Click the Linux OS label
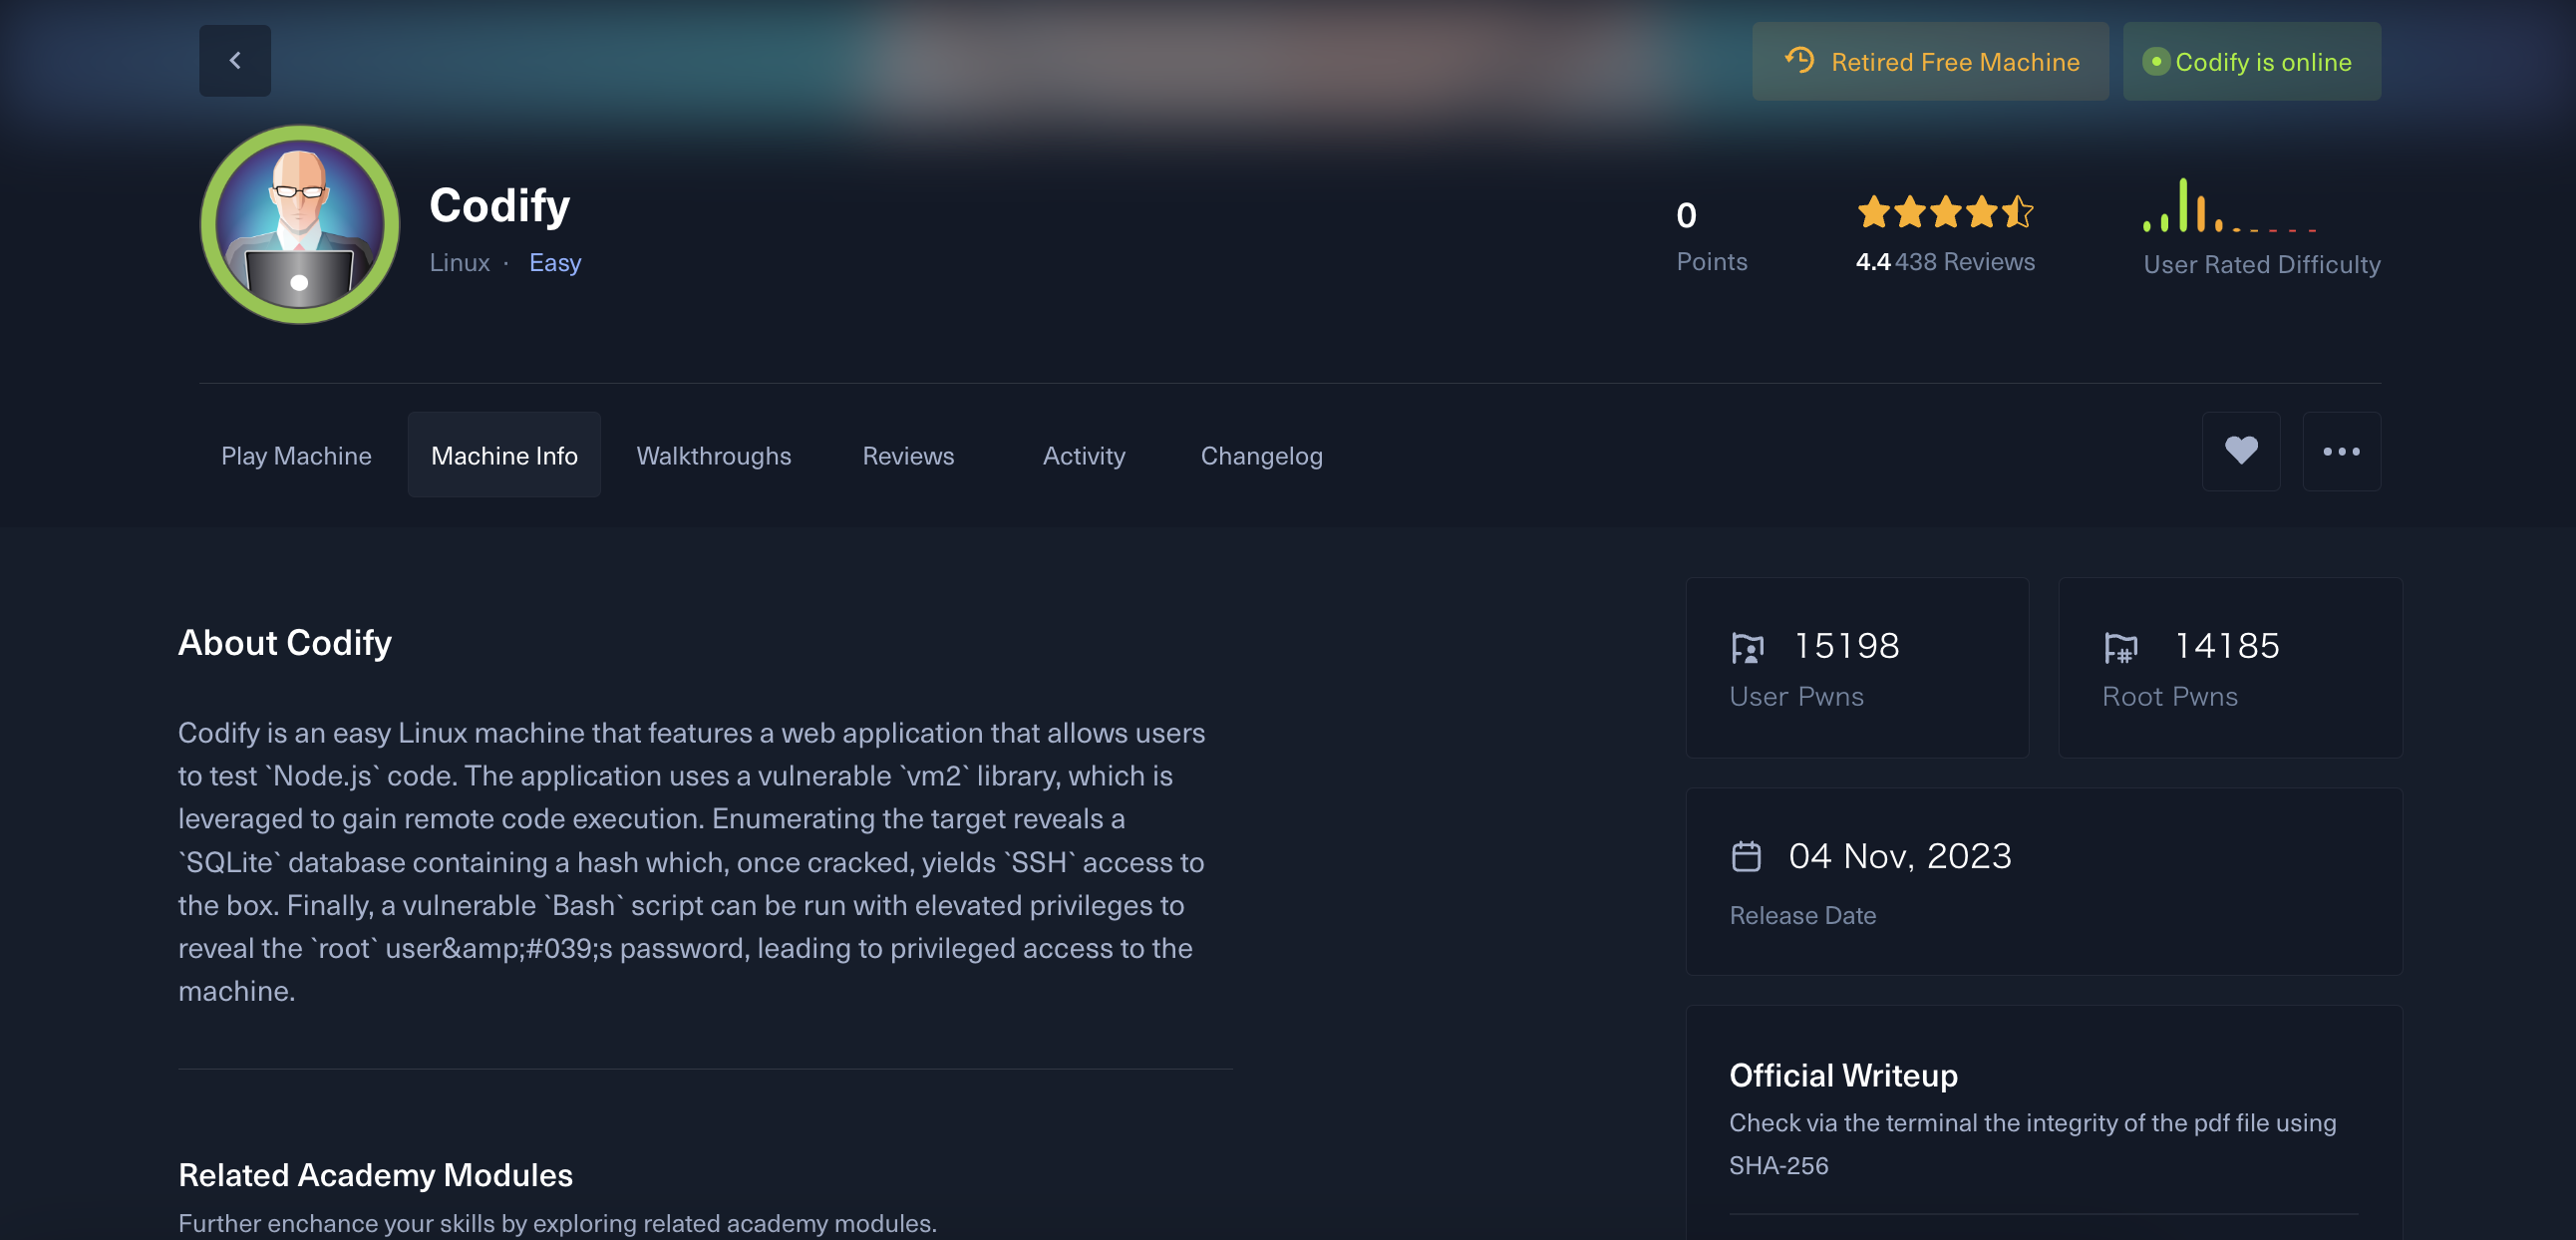This screenshot has width=2576, height=1240. tap(459, 263)
